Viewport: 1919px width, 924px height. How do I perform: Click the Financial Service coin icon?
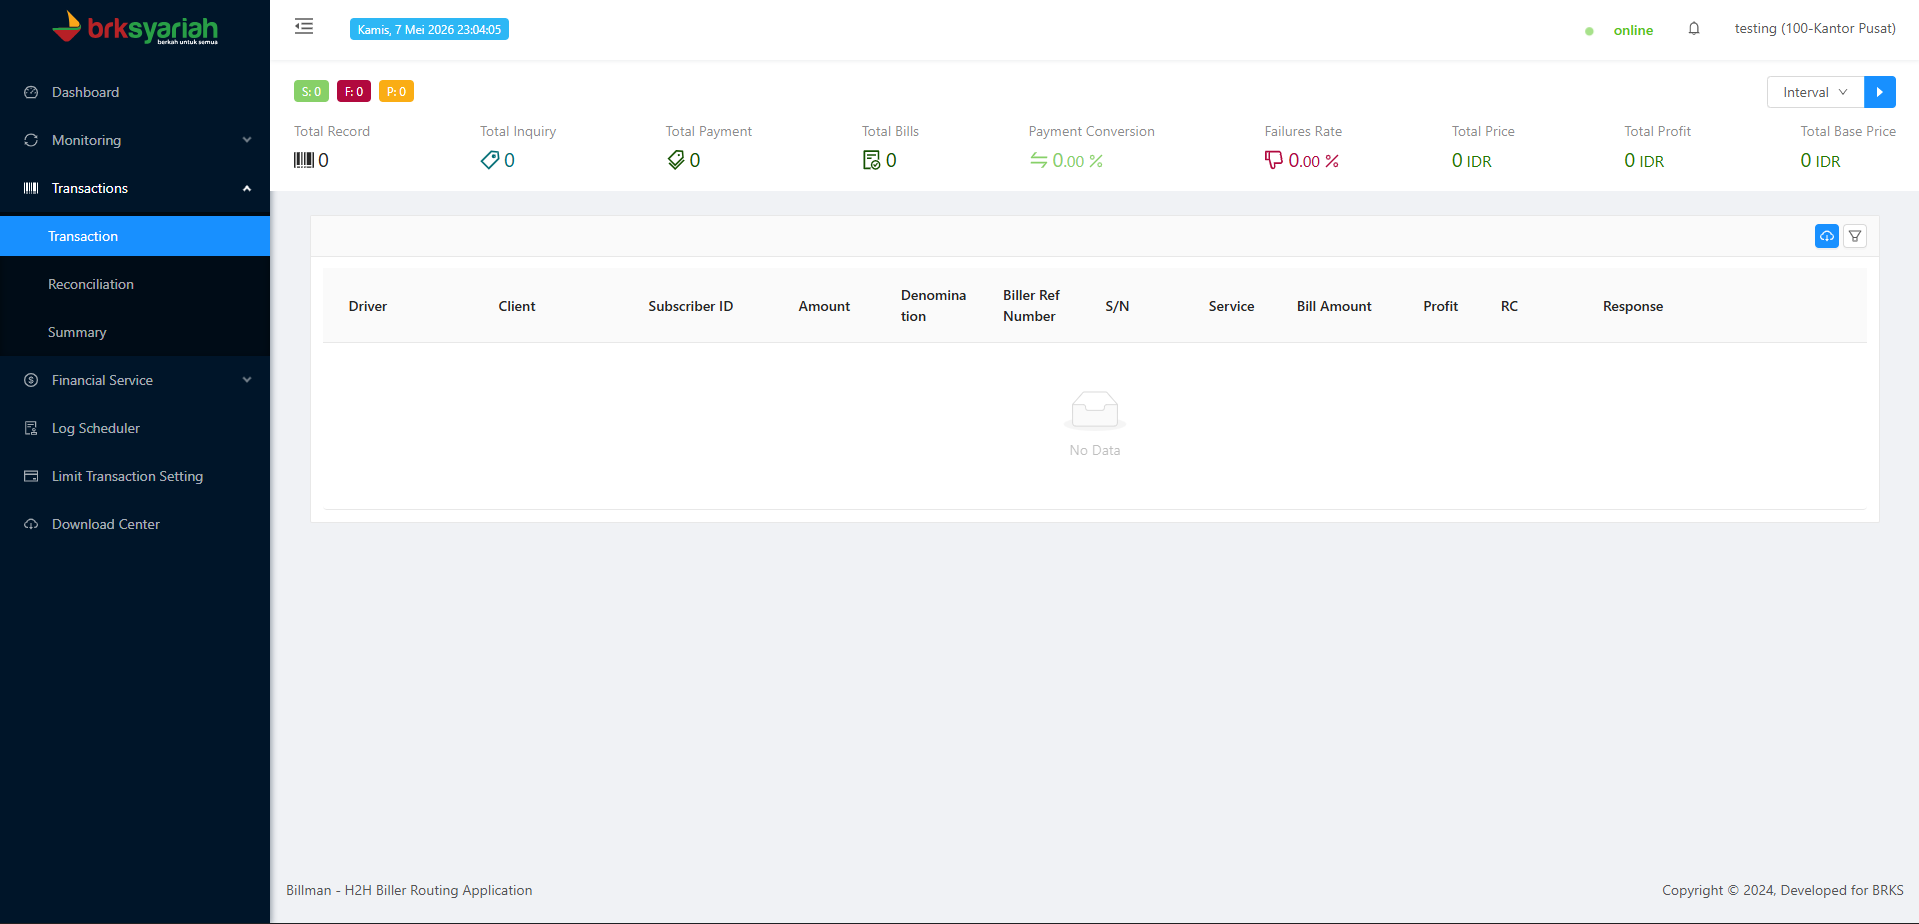31,380
